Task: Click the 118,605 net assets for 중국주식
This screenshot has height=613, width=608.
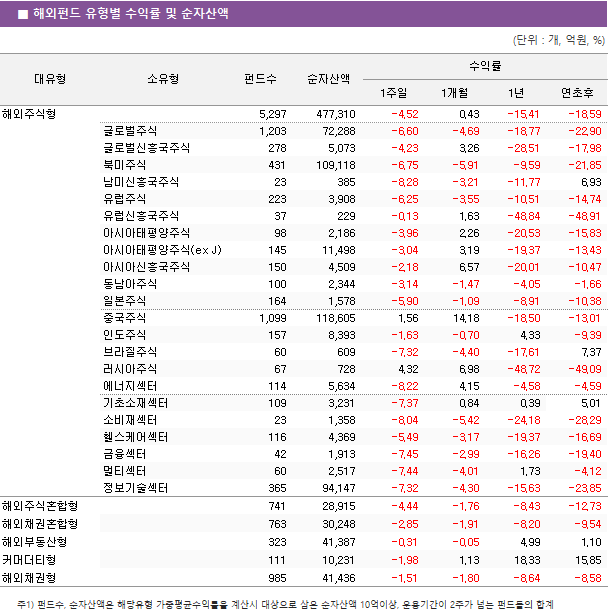Action: [x=336, y=318]
